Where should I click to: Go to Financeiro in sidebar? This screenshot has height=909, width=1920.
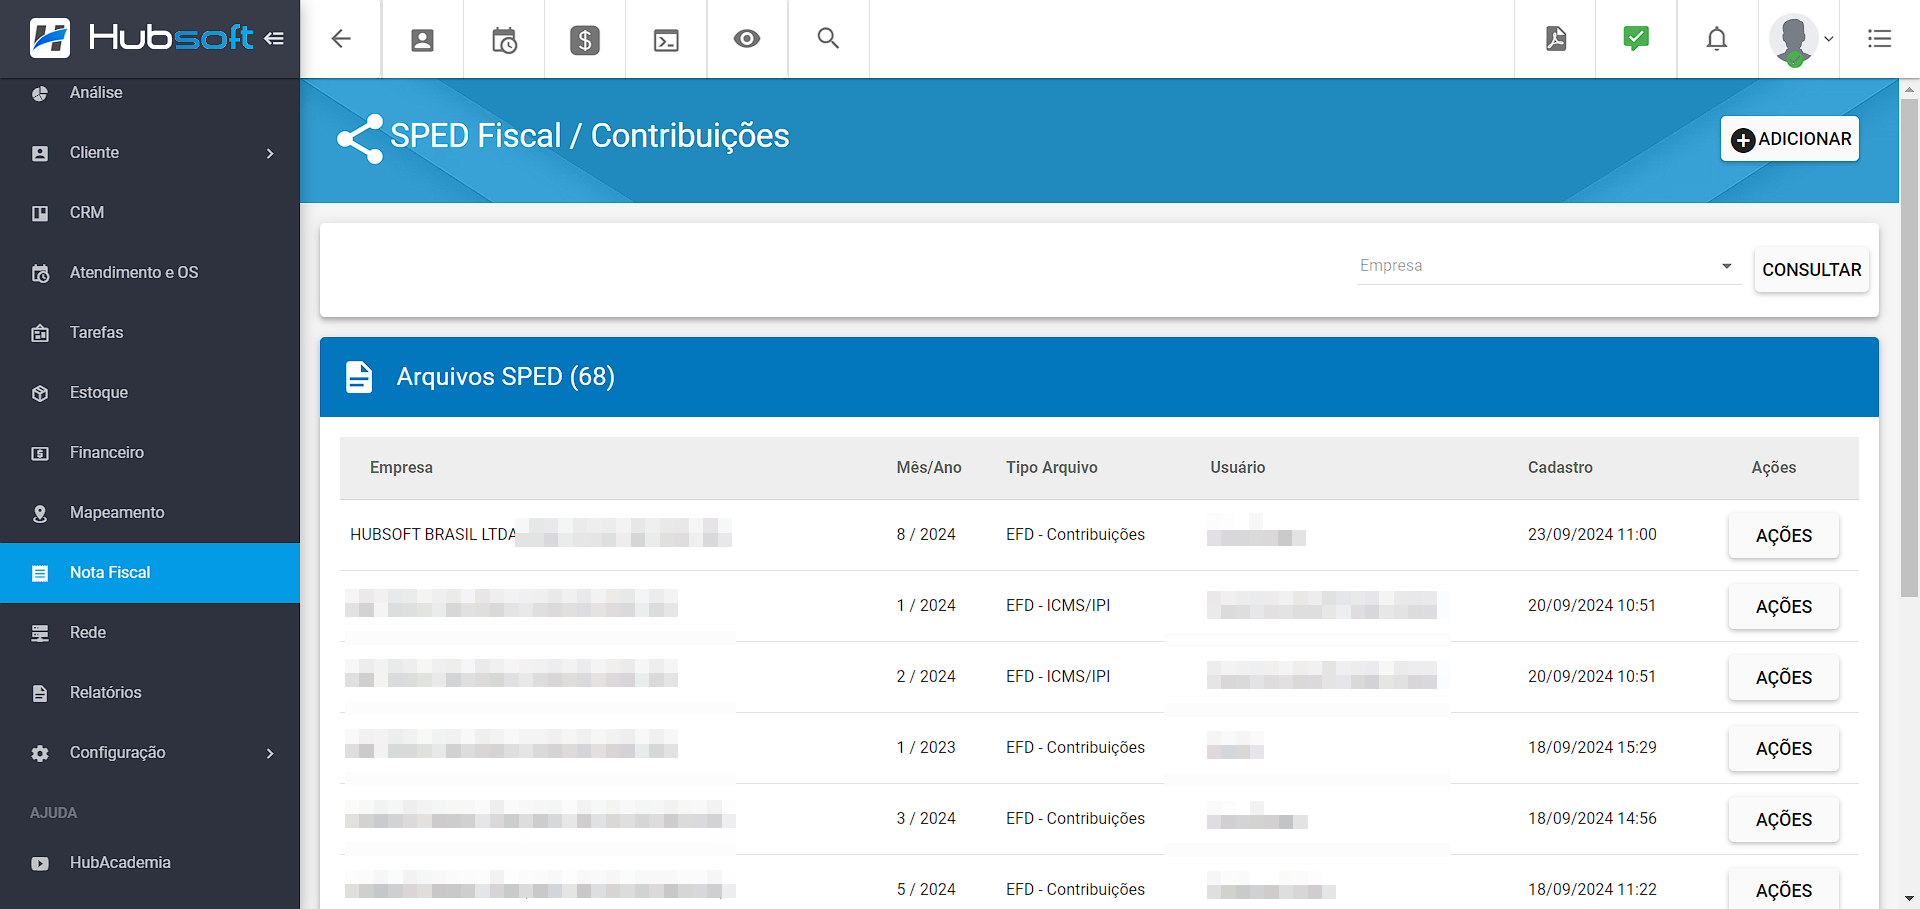(107, 453)
